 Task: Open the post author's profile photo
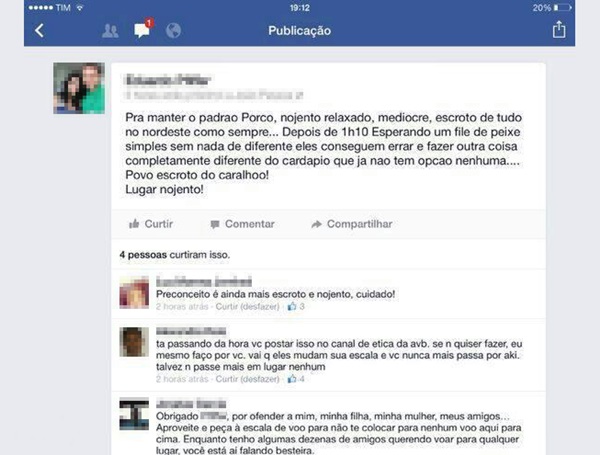coord(79,88)
